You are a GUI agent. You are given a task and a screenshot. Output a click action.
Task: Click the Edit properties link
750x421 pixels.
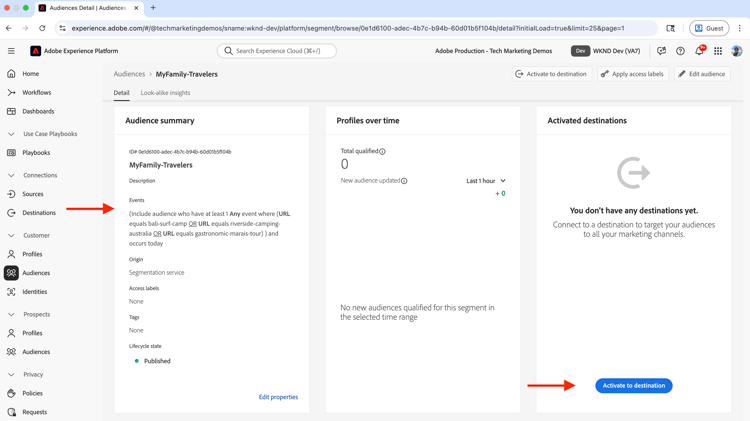[278, 397]
